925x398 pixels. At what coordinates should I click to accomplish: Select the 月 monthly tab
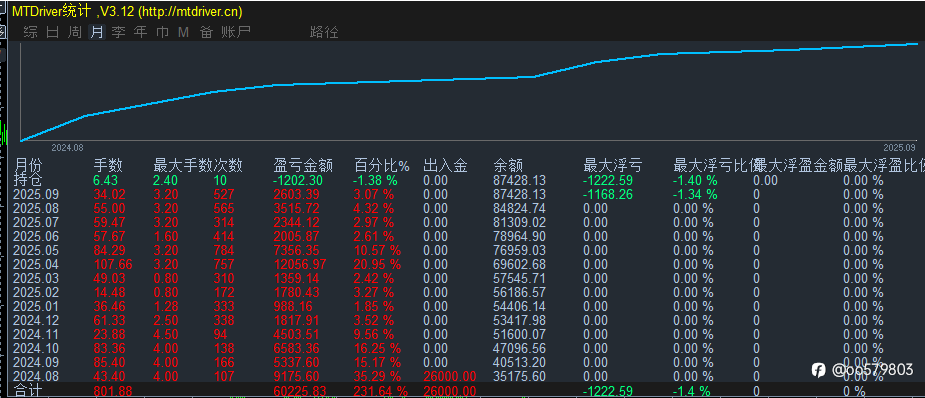point(97,32)
